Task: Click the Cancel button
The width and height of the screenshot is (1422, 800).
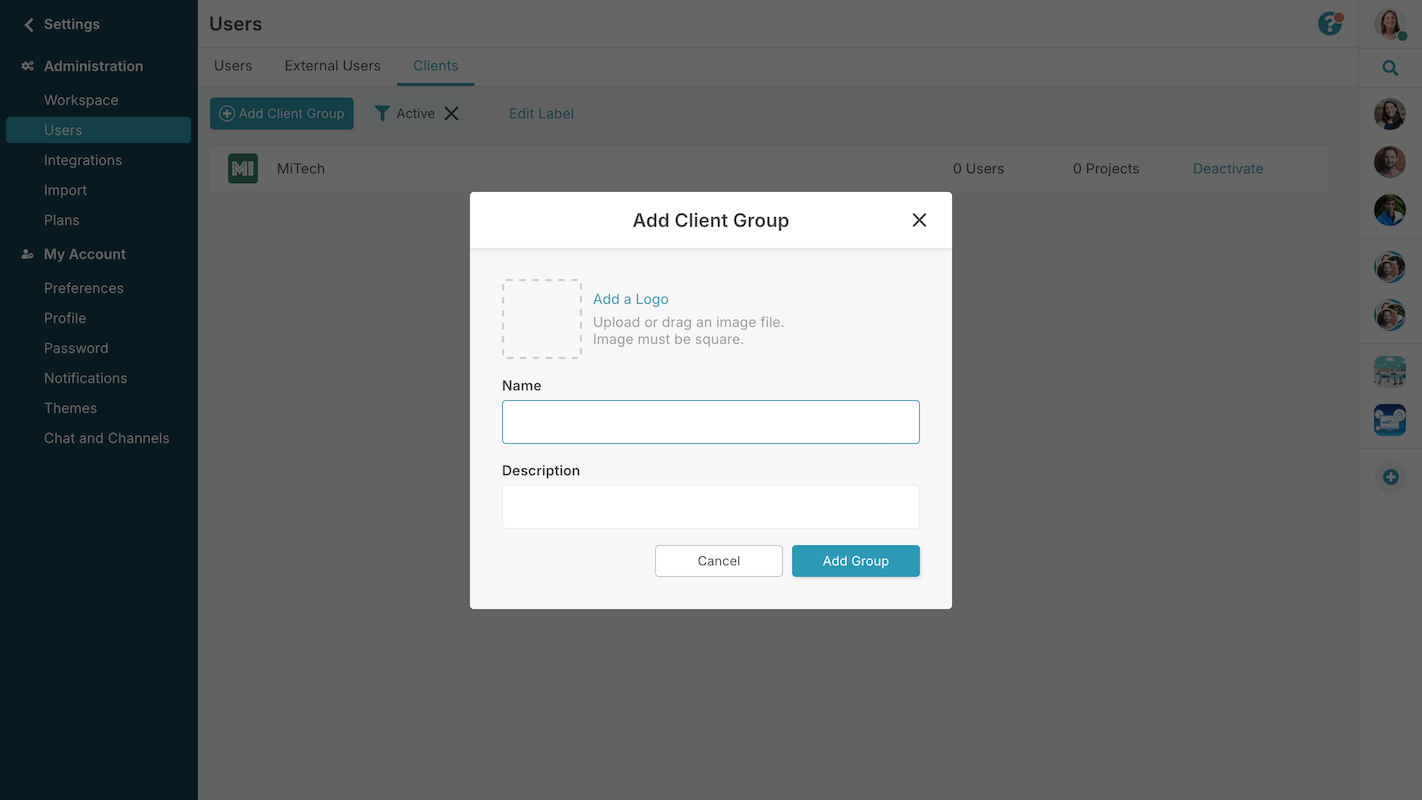Action: 719,561
